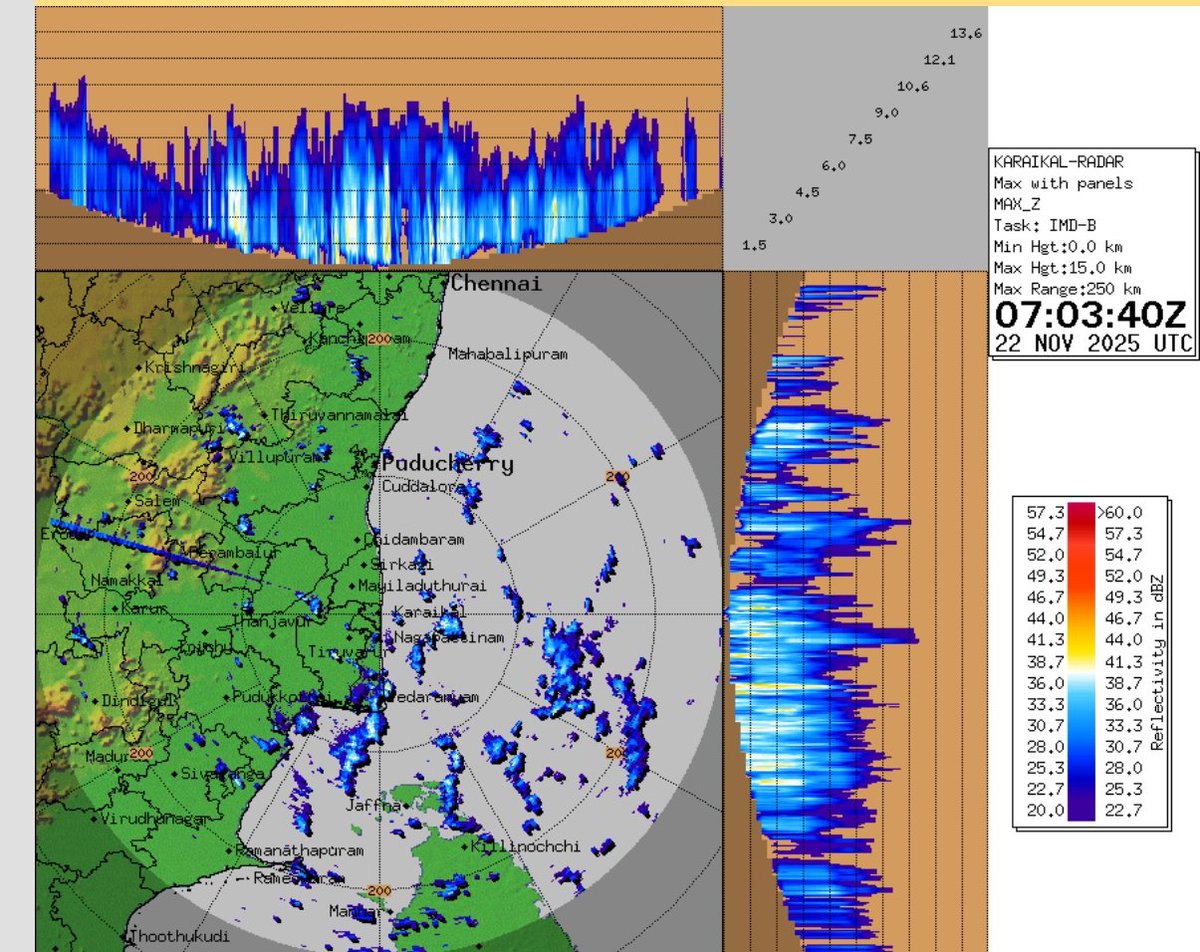Viewport: 1200px width, 952px height.
Task: Select the Dindigul label
Action: pos(138,701)
